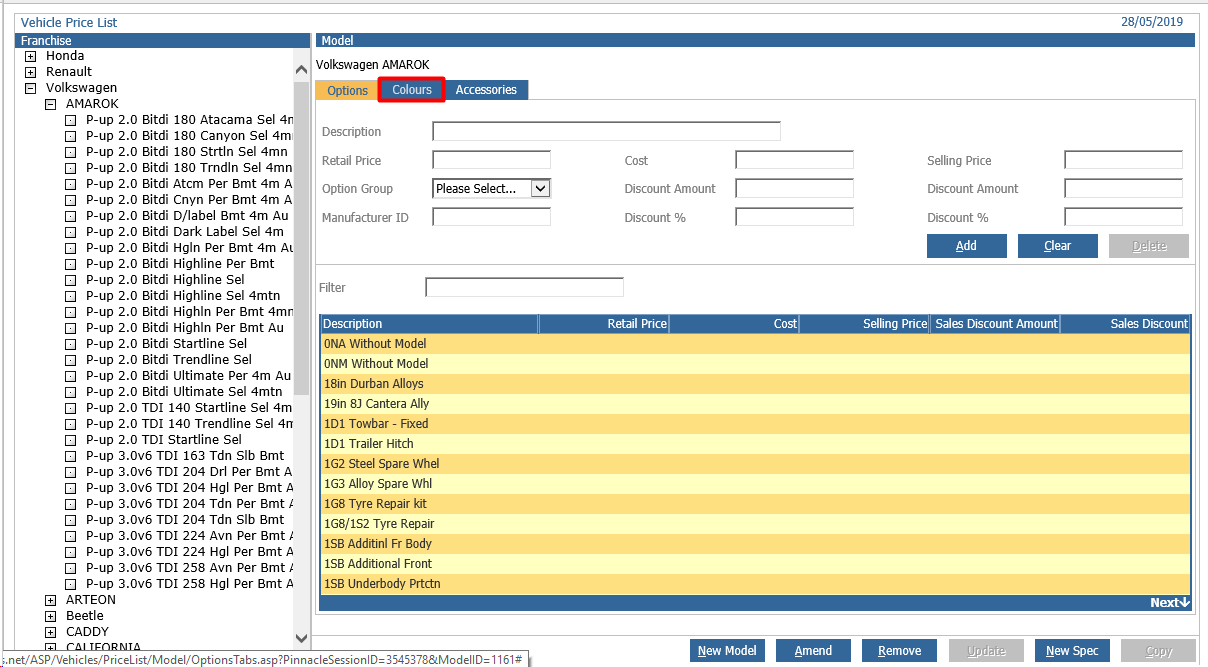This screenshot has width=1208, height=667.
Task: Click the tree scrollbar down arrow
Action: pyautogui.click(x=301, y=638)
